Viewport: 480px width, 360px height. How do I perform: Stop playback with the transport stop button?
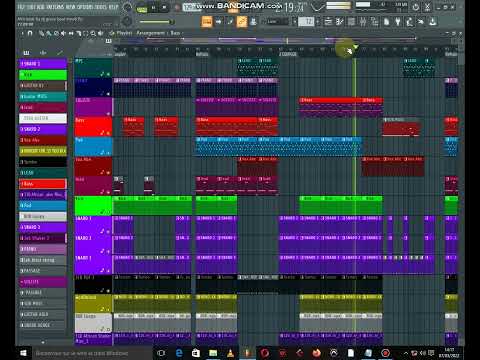pyautogui.click(x=164, y=7)
